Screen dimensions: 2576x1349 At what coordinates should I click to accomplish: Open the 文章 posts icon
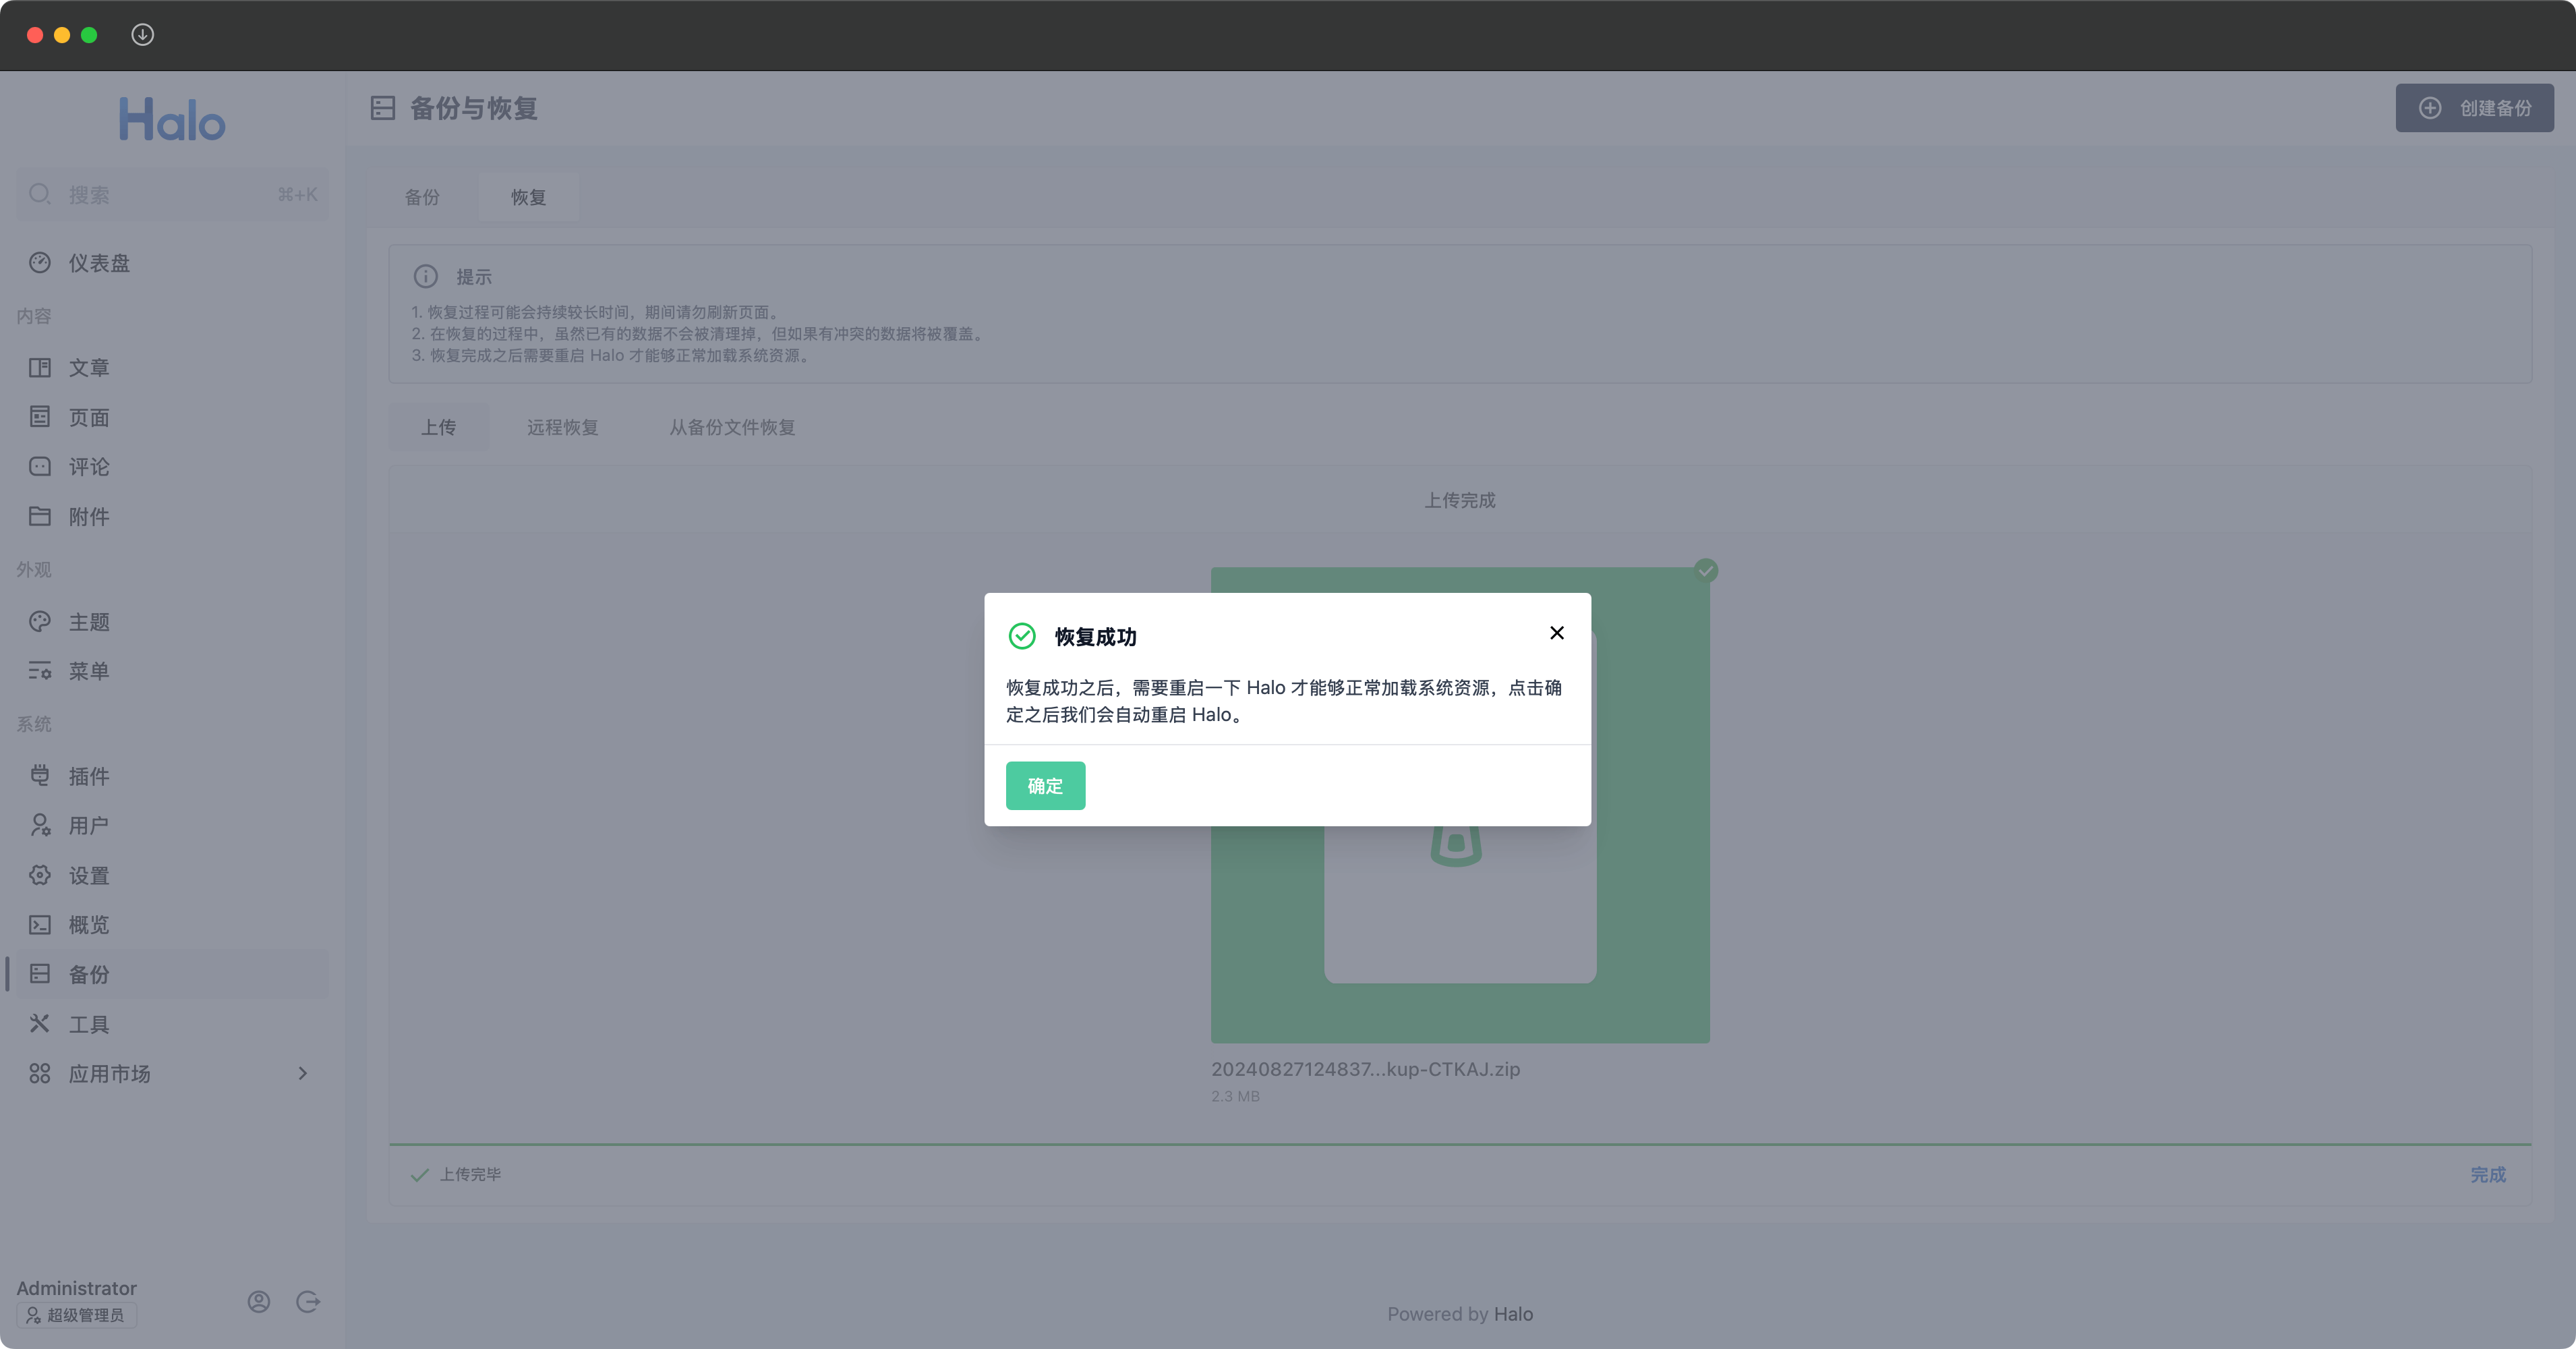pyautogui.click(x=40, y=368)
